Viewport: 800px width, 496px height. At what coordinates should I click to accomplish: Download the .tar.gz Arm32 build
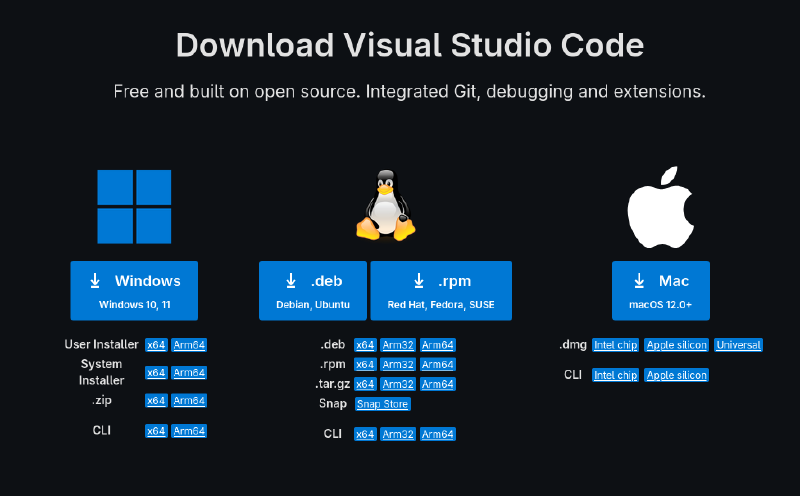coord(398,384)
